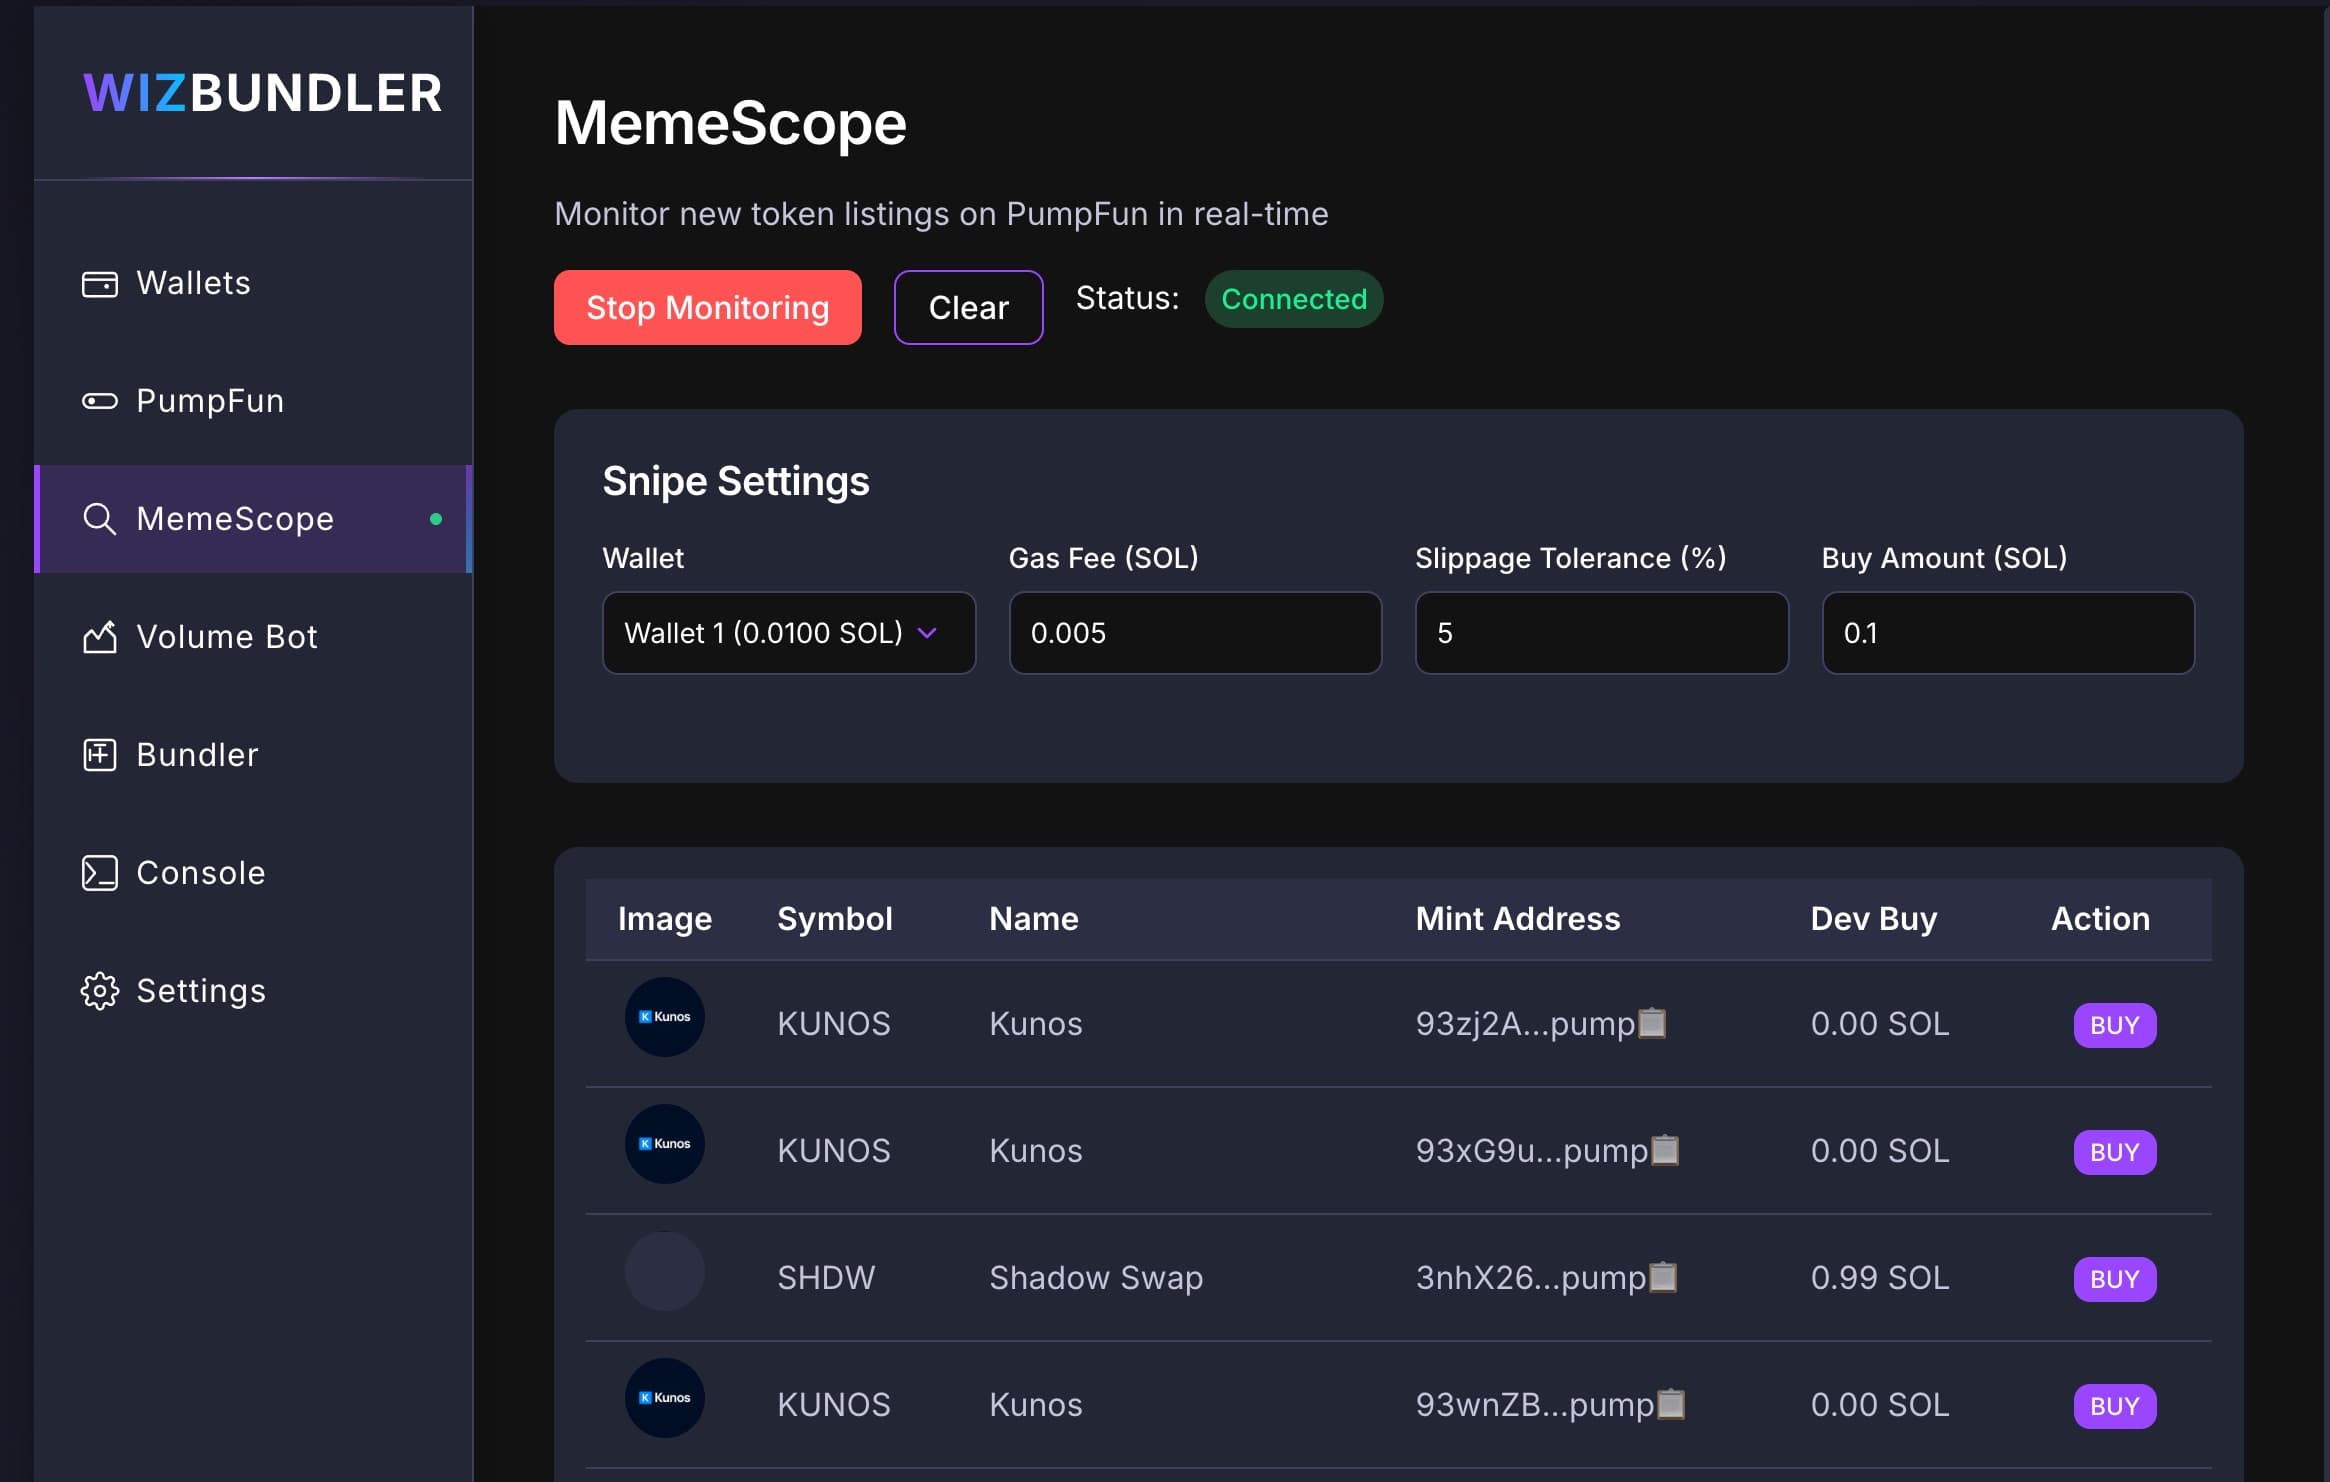This screenshot has width=2330, height=1482.
Task: Click the PumpFun pill icon in sidebar
Action: tap(99, 401)
